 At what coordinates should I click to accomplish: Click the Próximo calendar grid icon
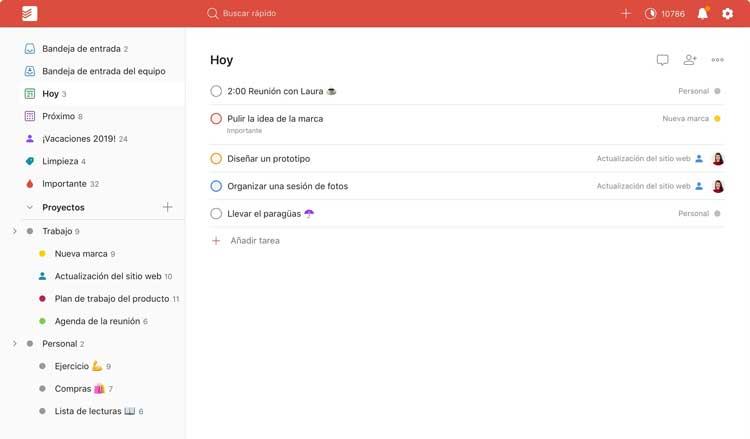30,116
